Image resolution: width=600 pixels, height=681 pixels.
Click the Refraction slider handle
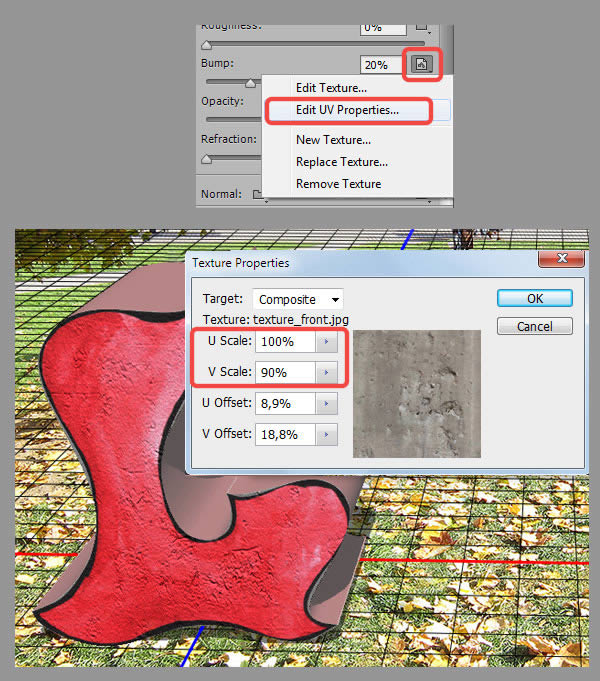coord(207,159)
